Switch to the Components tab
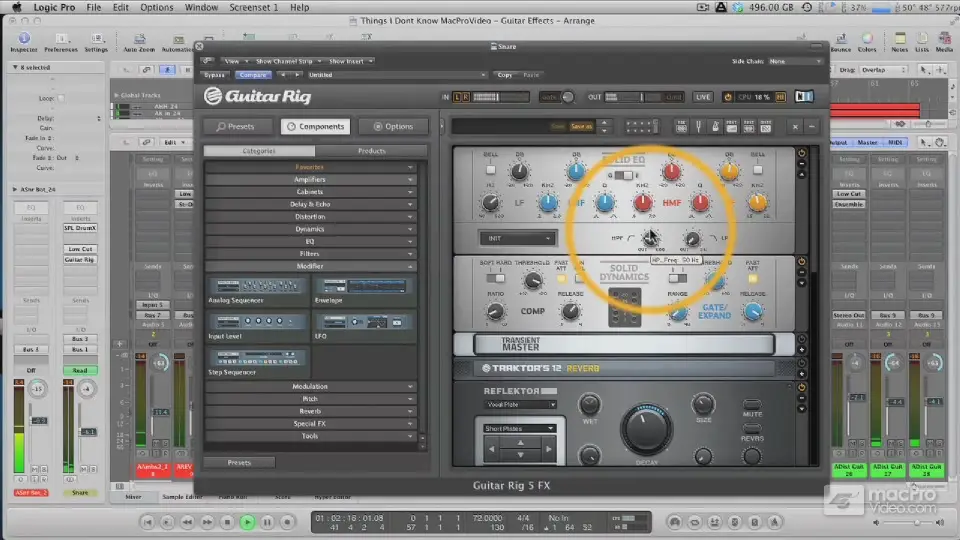The height and width of the screenshot is (540, 960). (x=315, y=127)
